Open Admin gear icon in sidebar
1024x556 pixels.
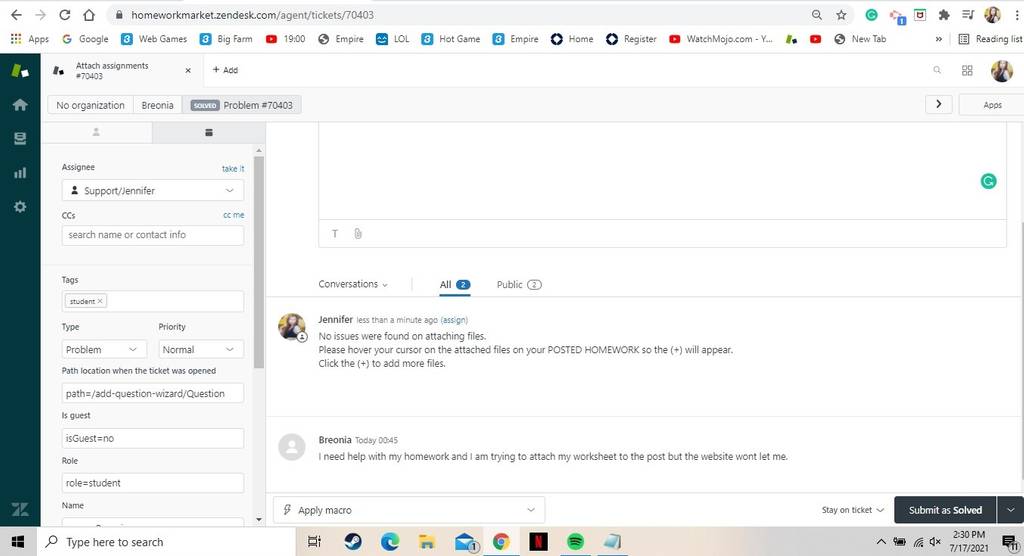pyautogui.click(x=20, y=206)
